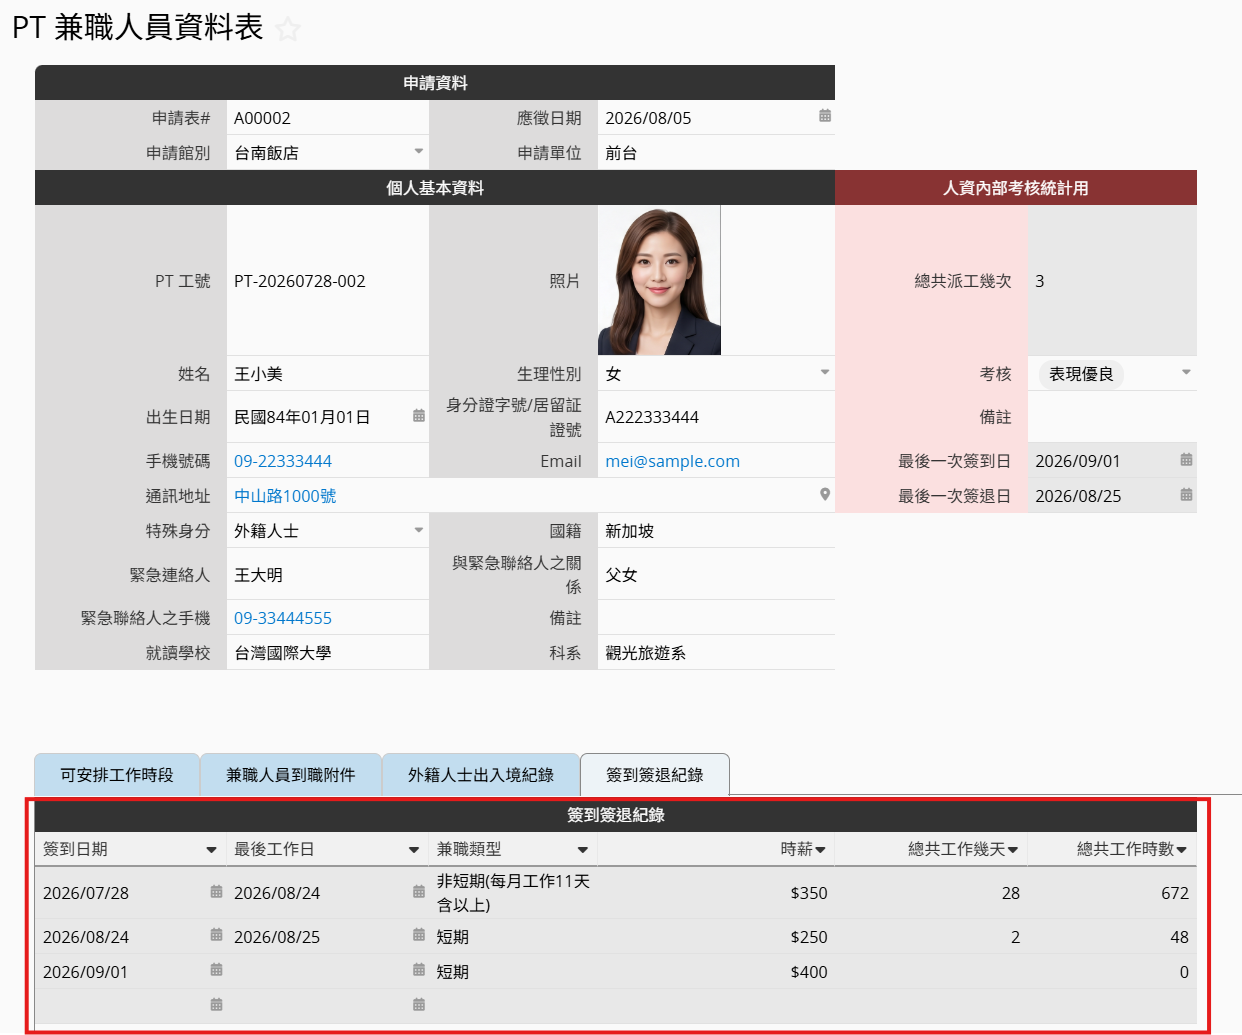Switch to the 可安排工作時段 tab

(x=117, y=775)
